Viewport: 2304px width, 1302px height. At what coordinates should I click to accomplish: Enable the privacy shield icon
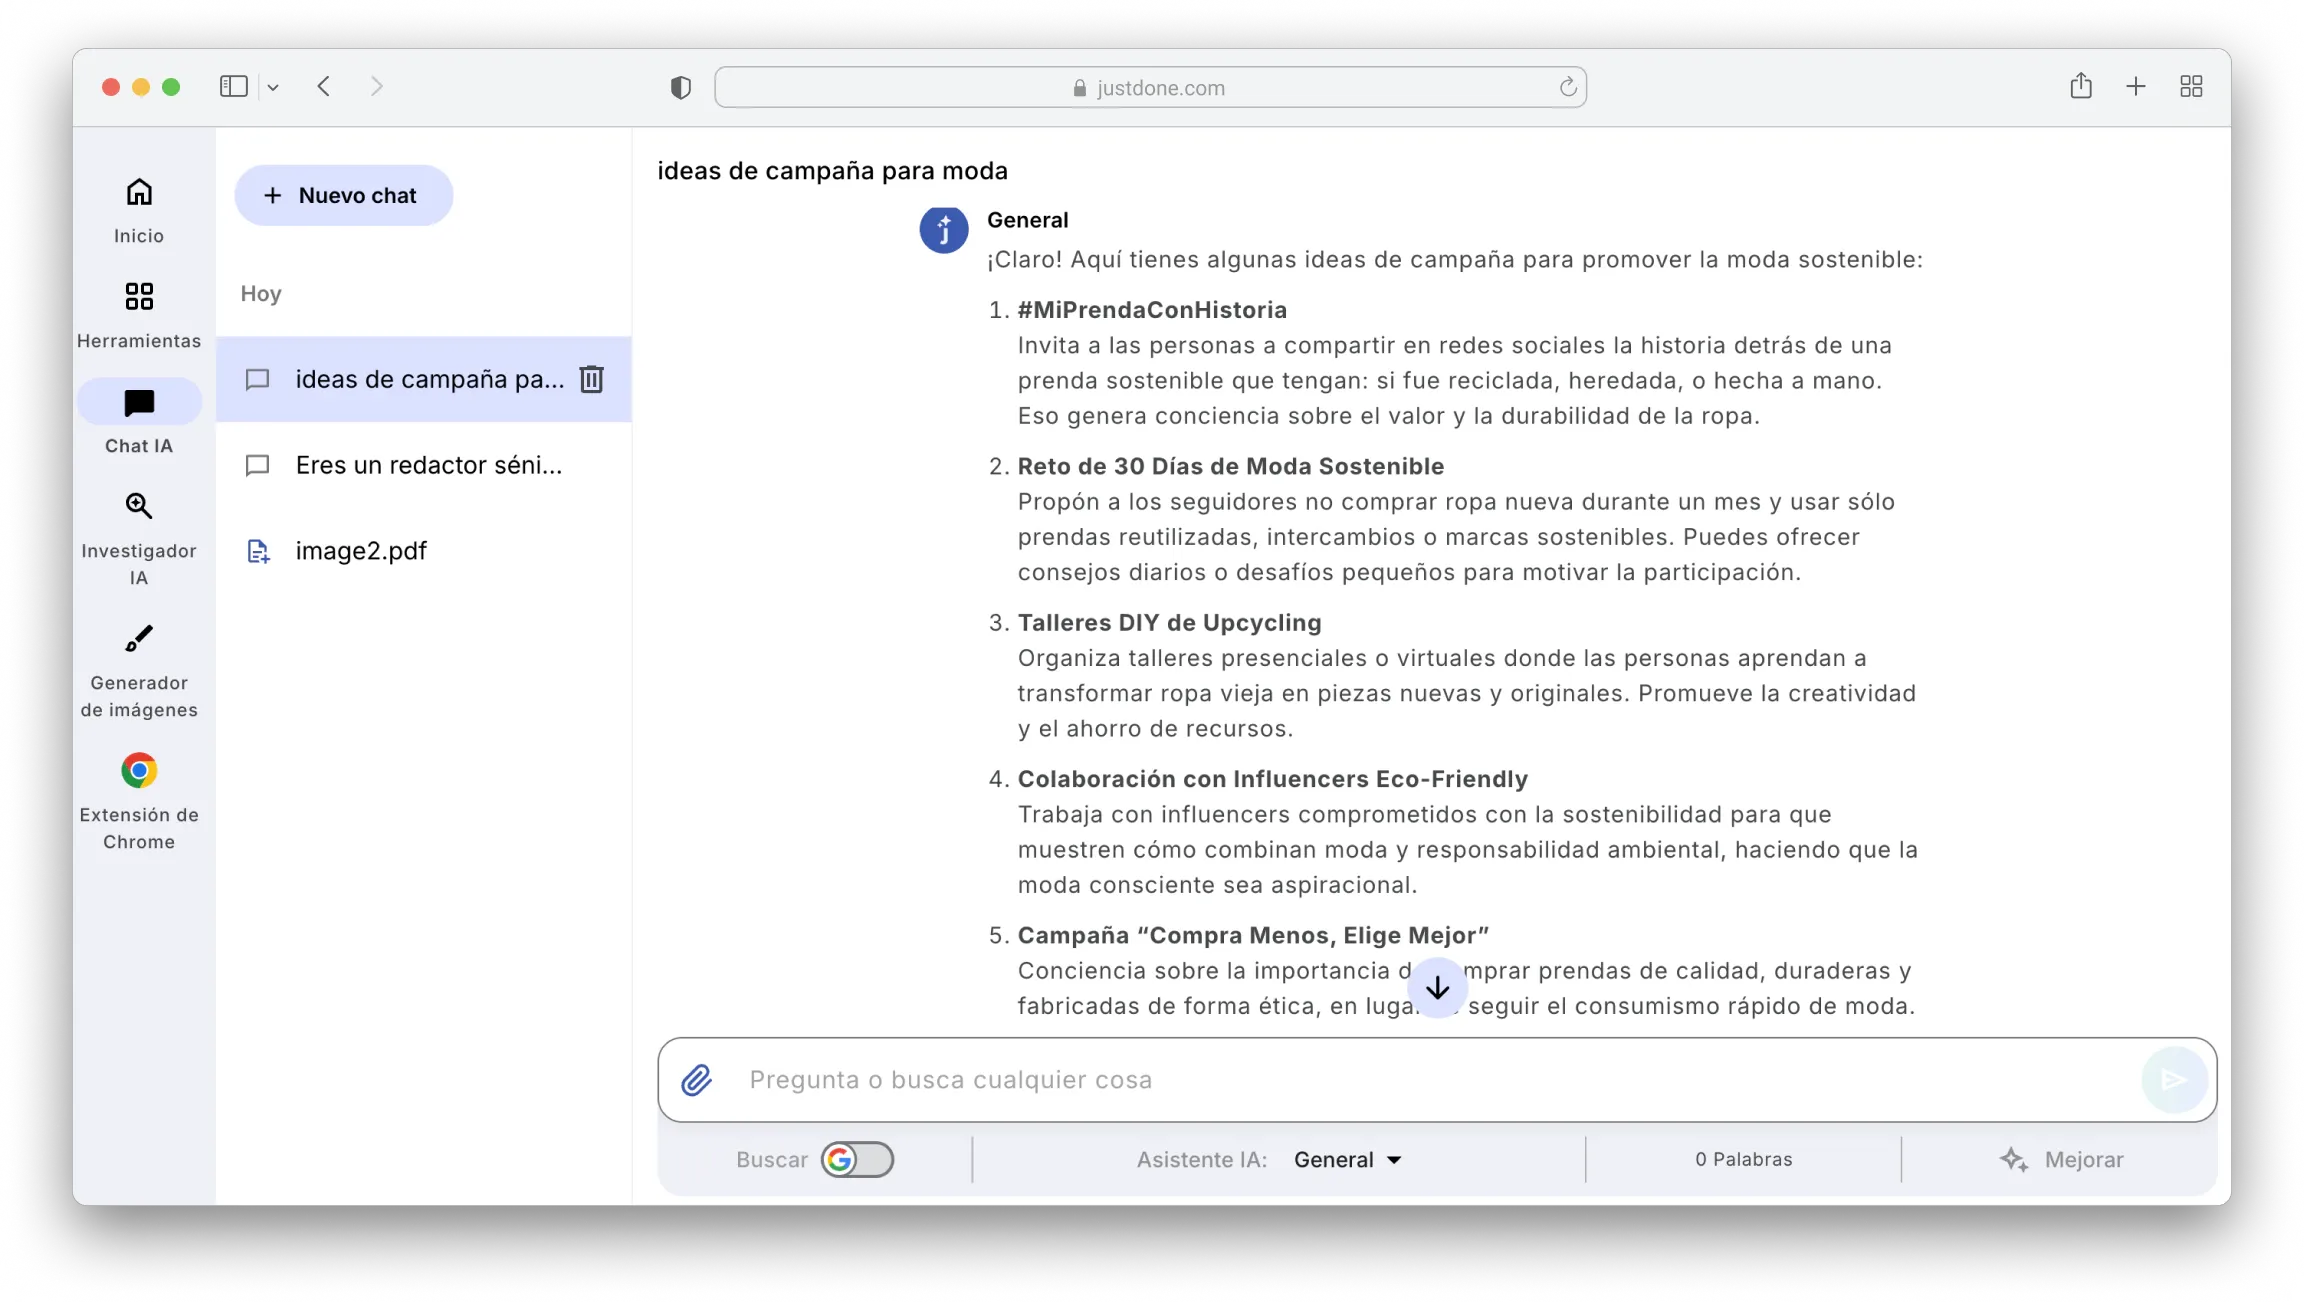tap(680, 86)
